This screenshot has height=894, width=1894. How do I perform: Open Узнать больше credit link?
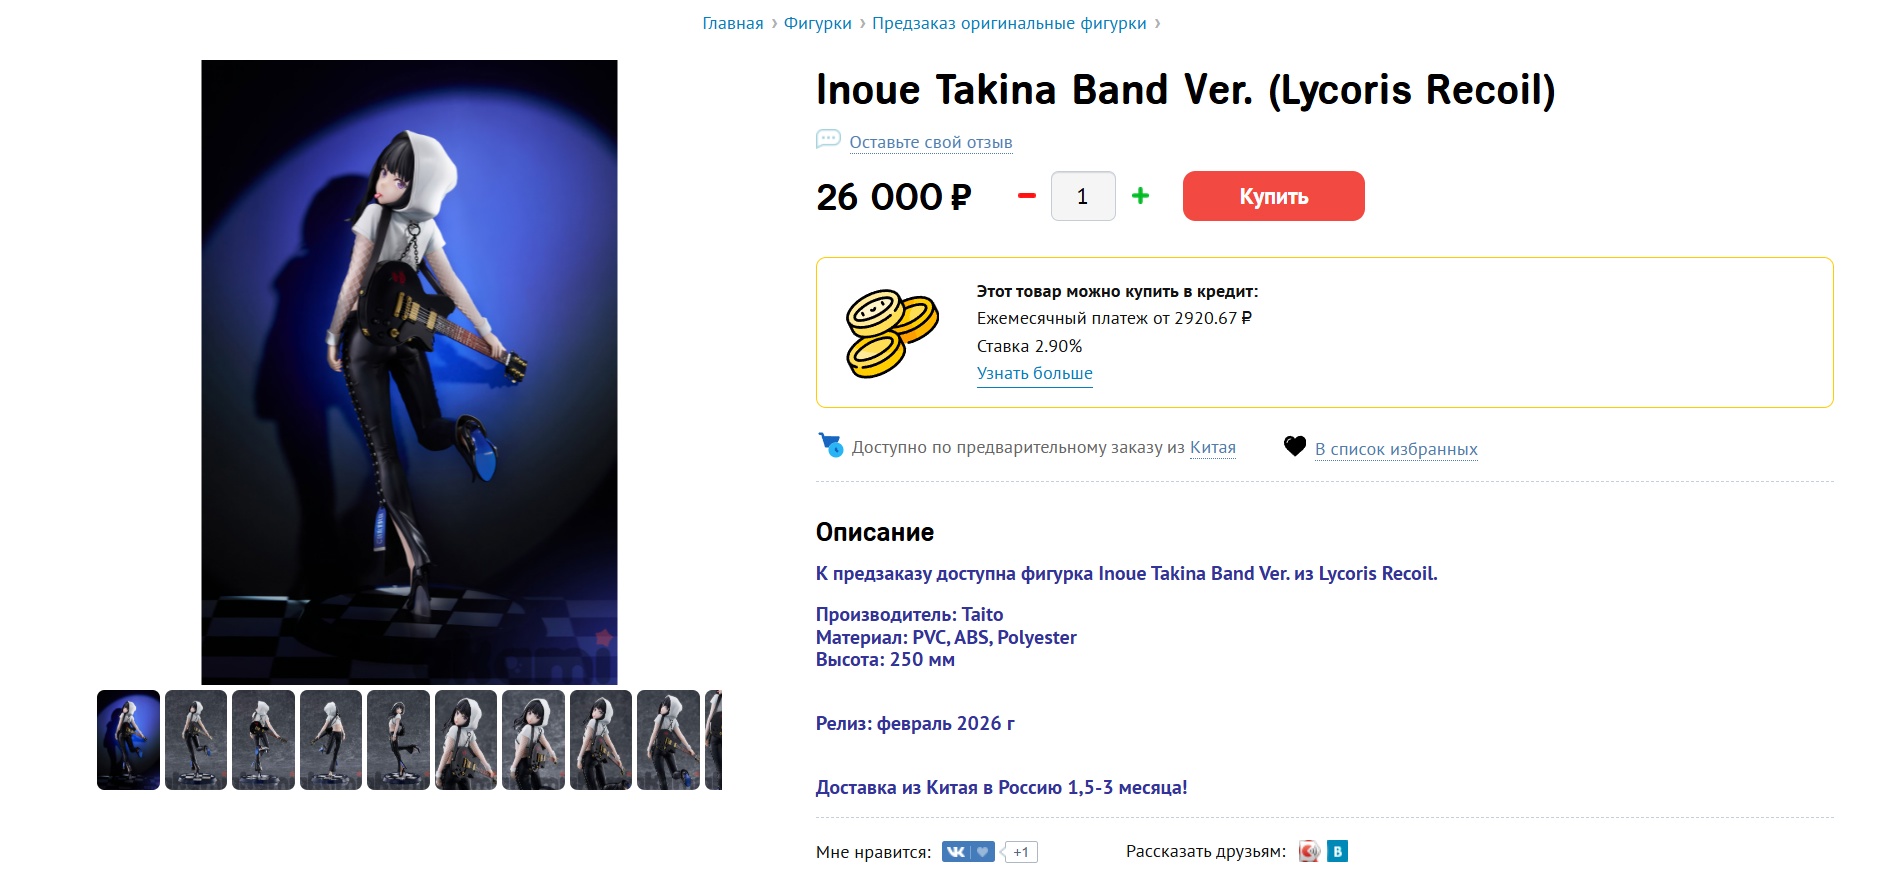[x=1035, y=373]
